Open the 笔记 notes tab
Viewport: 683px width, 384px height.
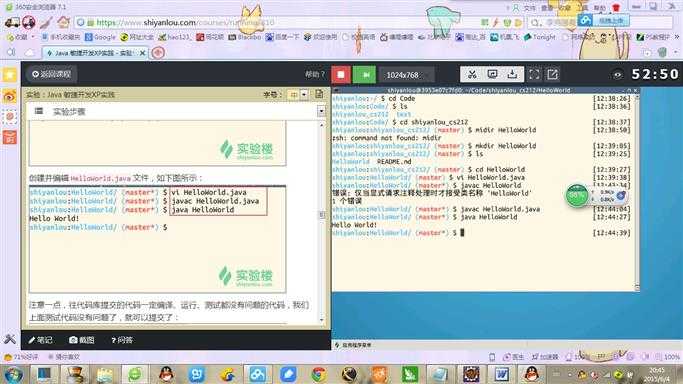click(x=40, y=340)
